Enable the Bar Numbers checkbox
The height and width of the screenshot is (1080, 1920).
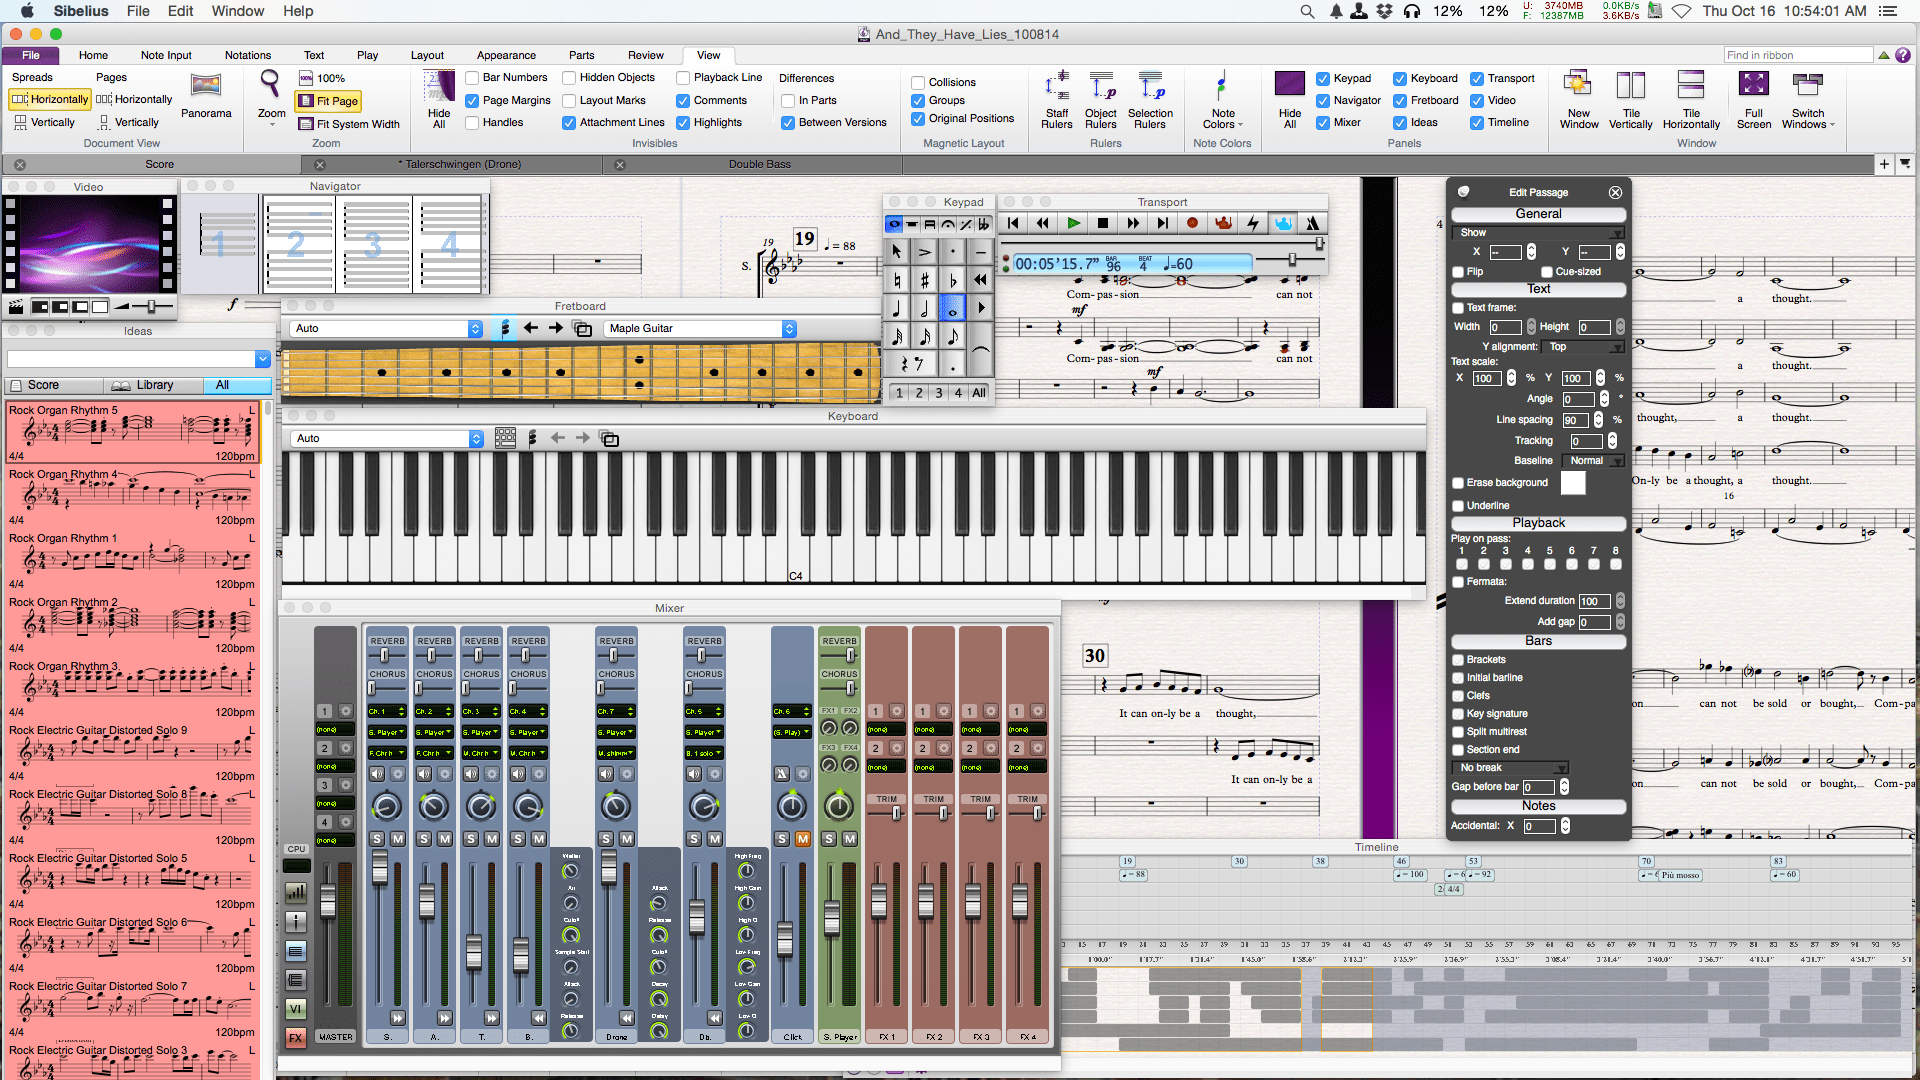coord(473,78)
